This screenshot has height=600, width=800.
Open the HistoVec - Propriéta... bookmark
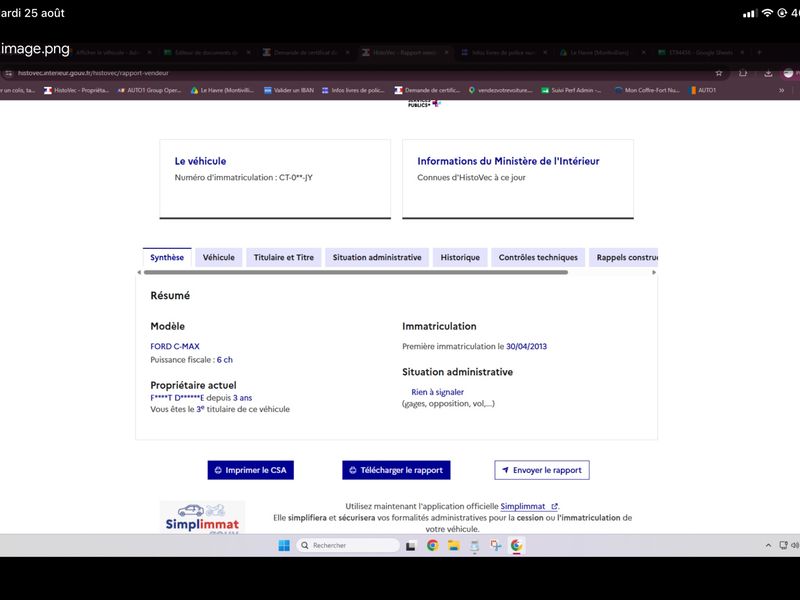coord(77,90)
